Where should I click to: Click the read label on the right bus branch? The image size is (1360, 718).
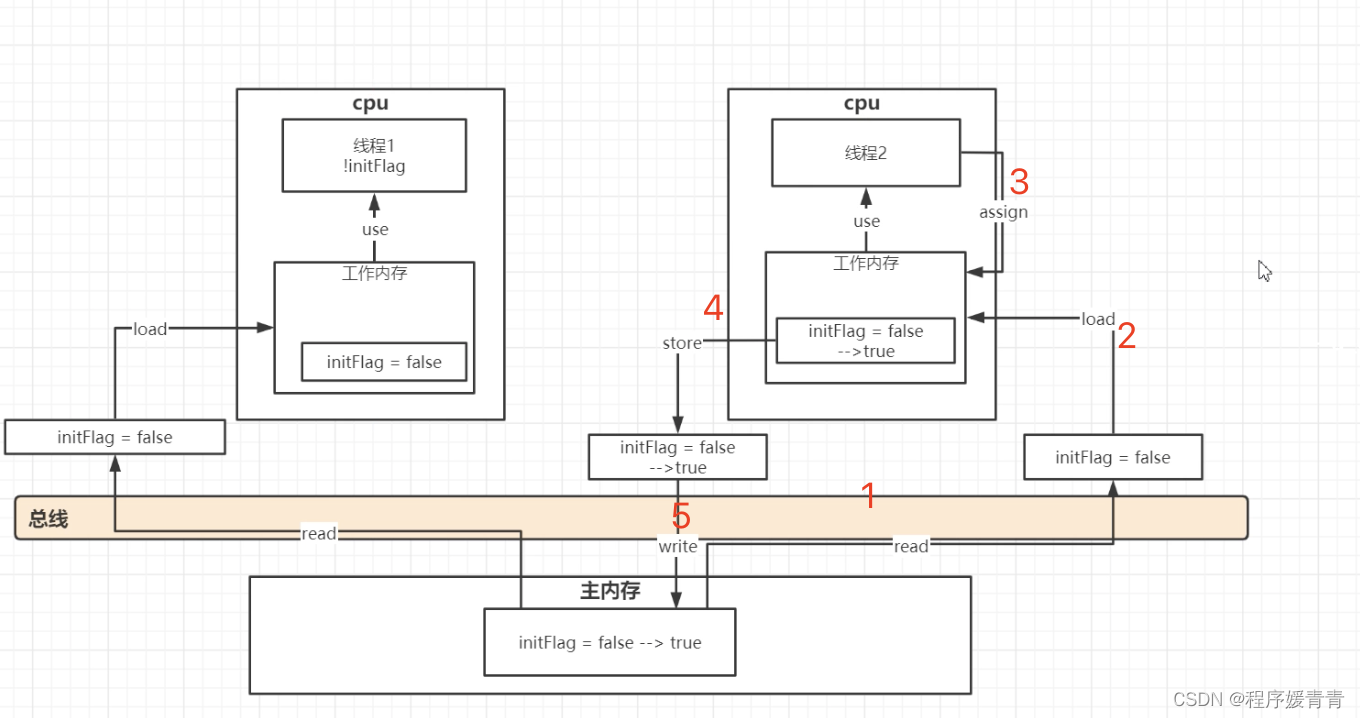[911, 546]
